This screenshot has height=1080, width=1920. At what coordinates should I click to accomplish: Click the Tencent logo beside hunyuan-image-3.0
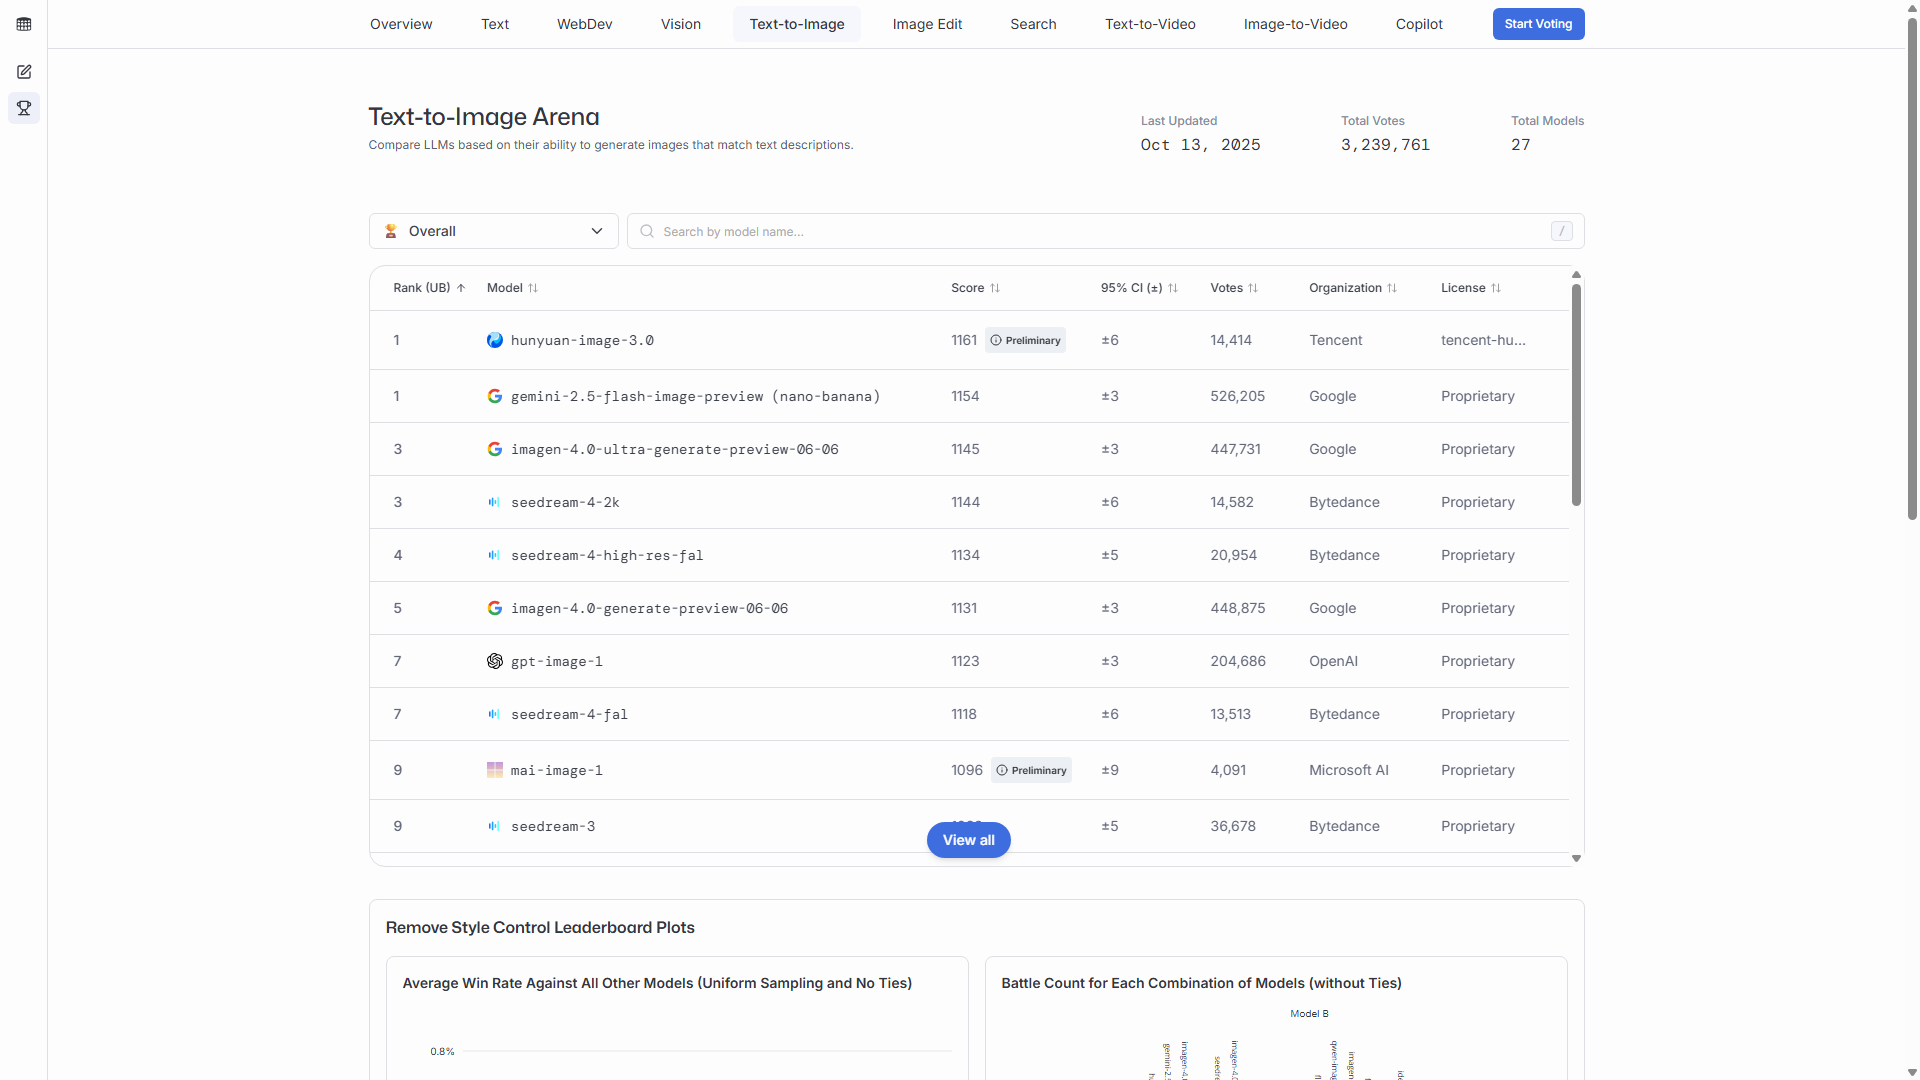(494, 340)
